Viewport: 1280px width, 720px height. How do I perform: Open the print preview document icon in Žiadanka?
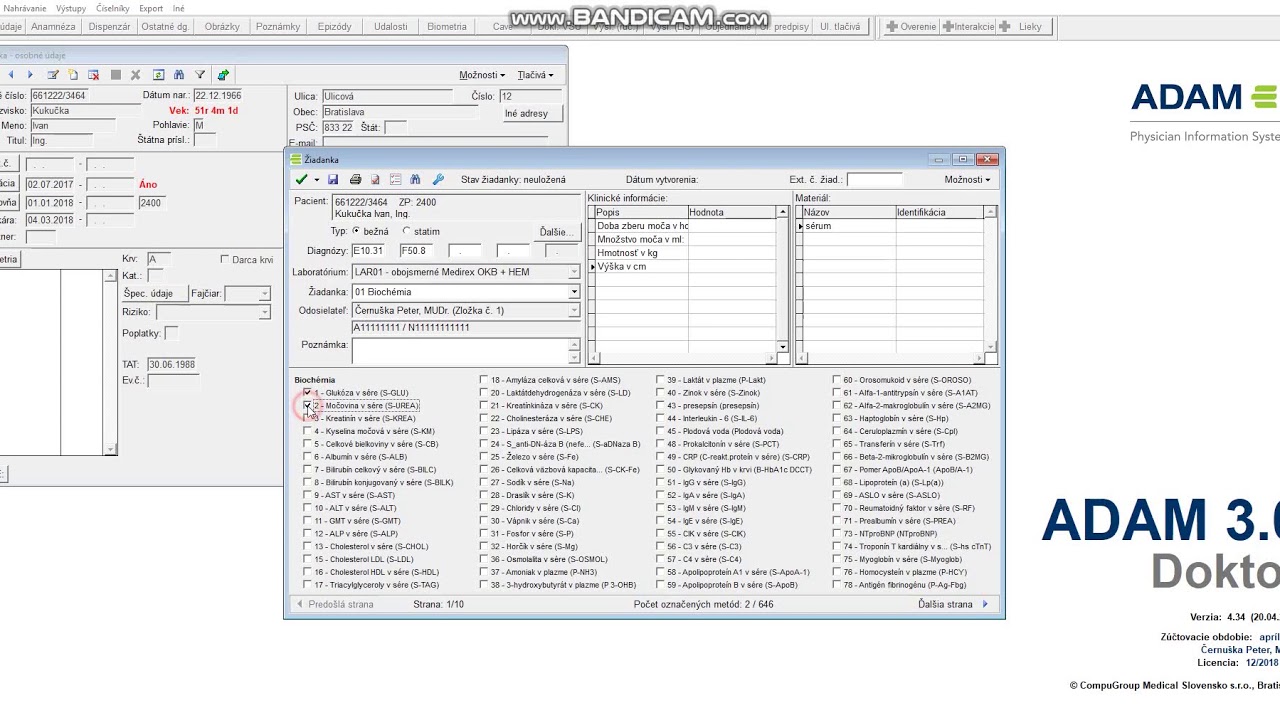tap(375, 180)
